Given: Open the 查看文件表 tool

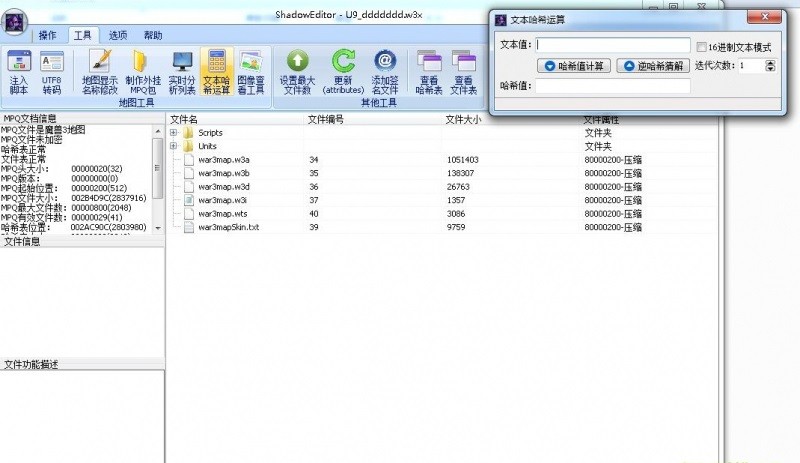Looking at the screenshot, I should tap(463, 72).
